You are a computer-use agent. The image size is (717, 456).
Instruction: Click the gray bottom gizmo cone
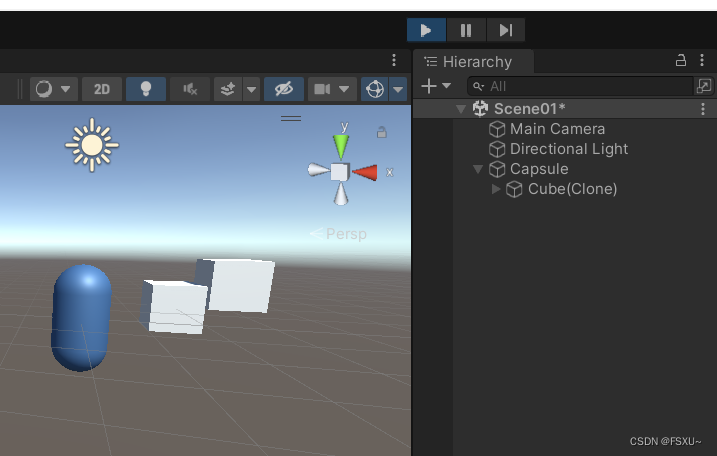pos(341,194)
